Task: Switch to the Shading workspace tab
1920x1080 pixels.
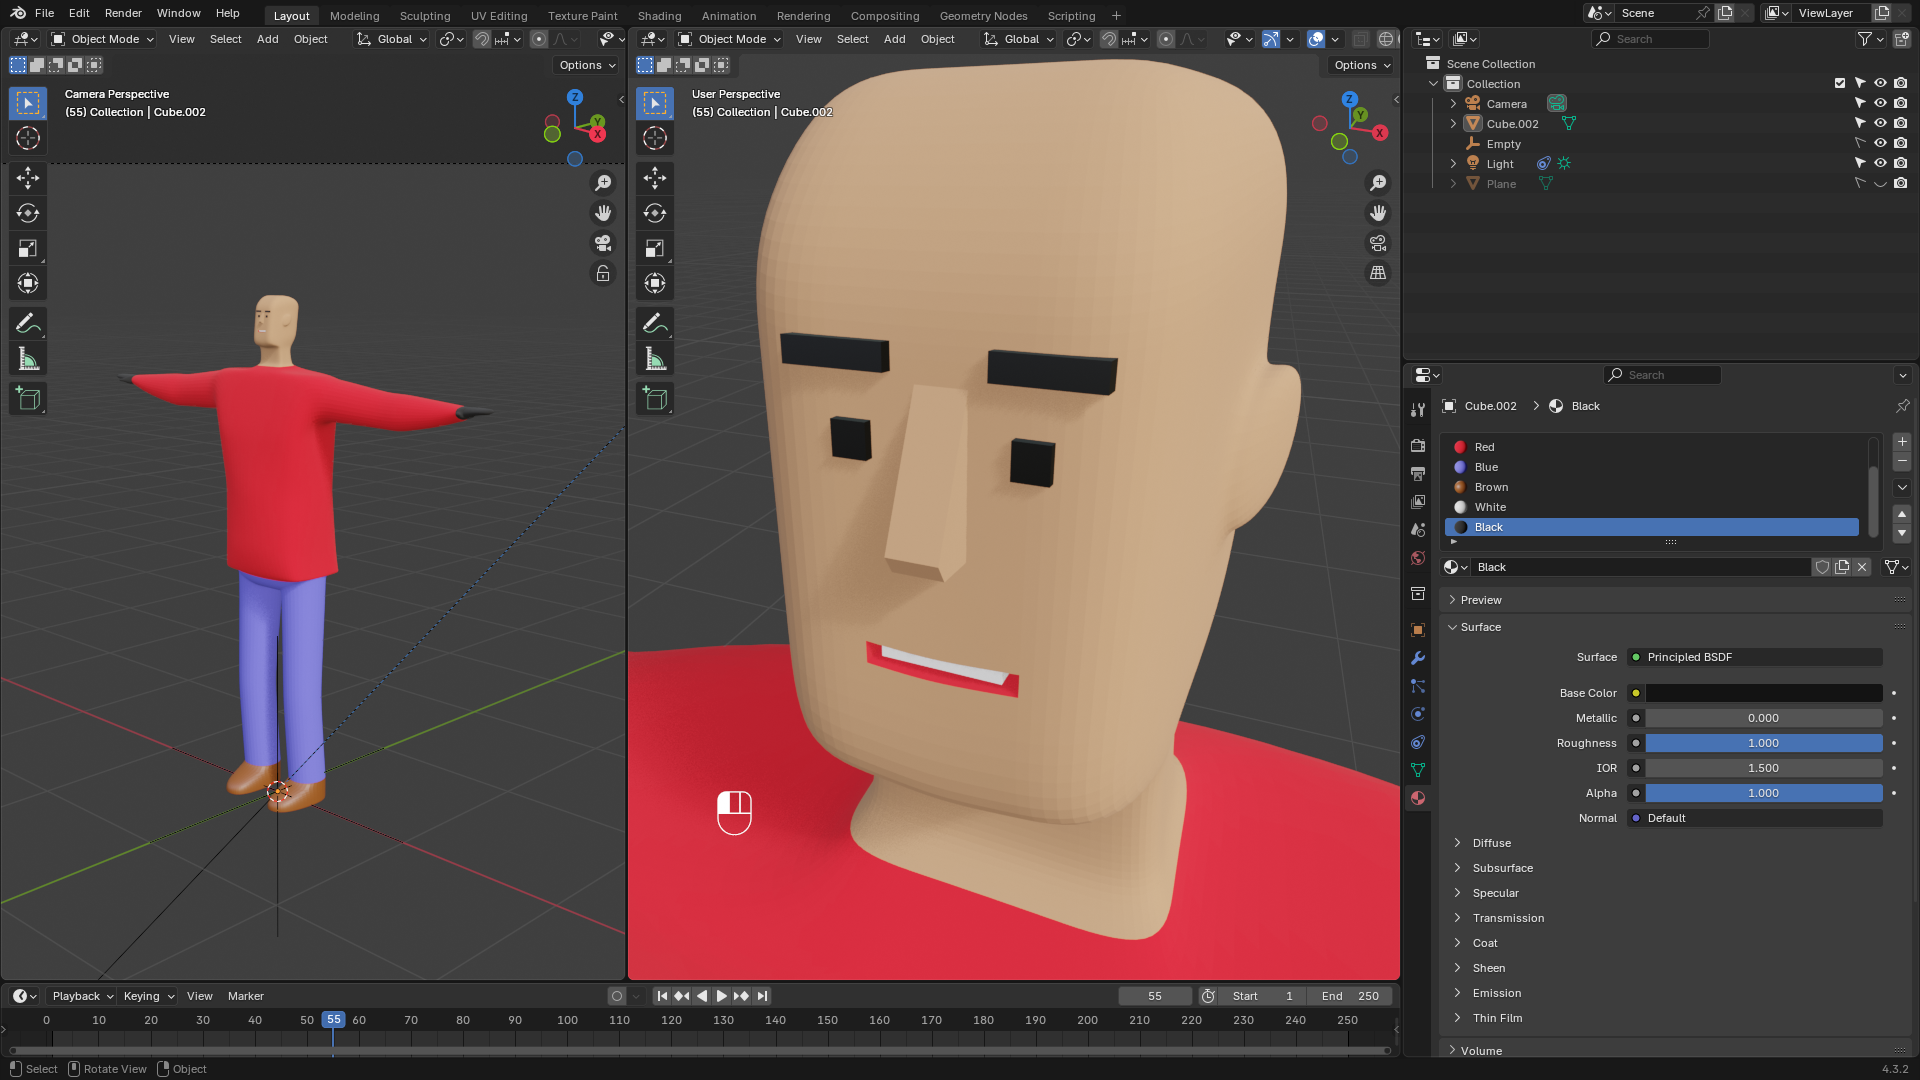Action: click(659, 16)
